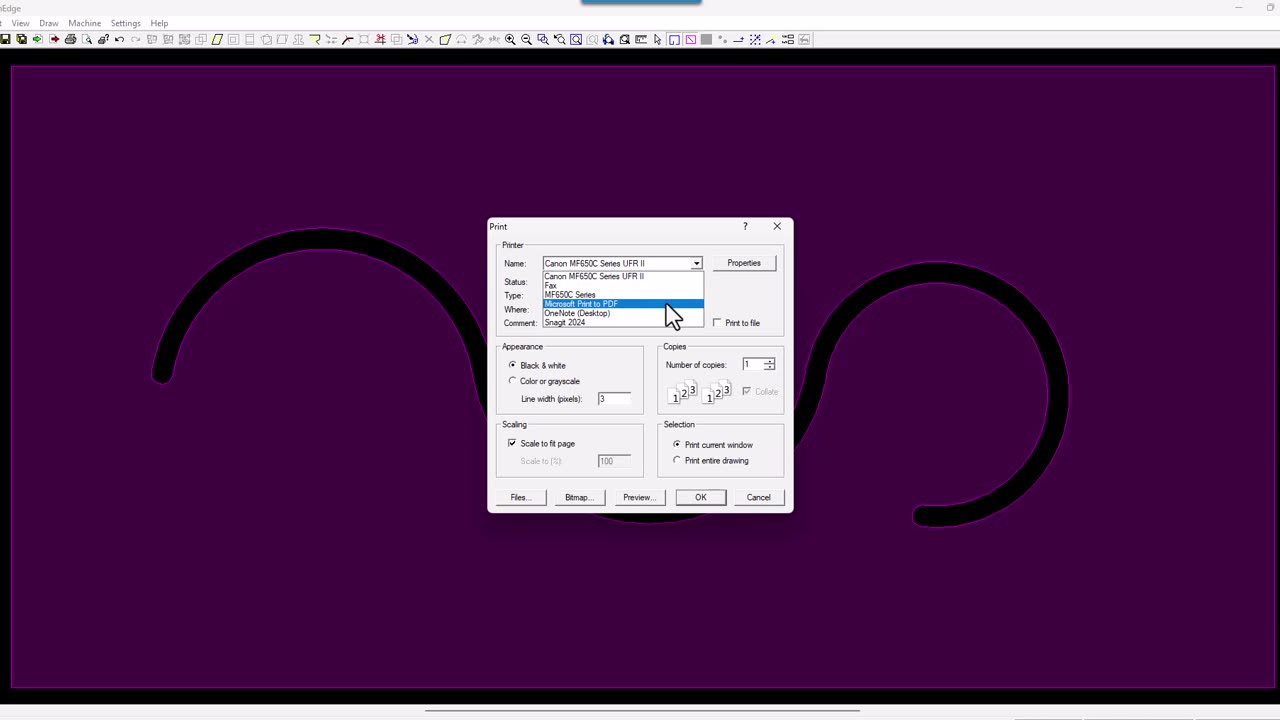This screenshot has height=720, width=1280.
Task: Click OK to confirm printing
Action: [x=701, y=497]
